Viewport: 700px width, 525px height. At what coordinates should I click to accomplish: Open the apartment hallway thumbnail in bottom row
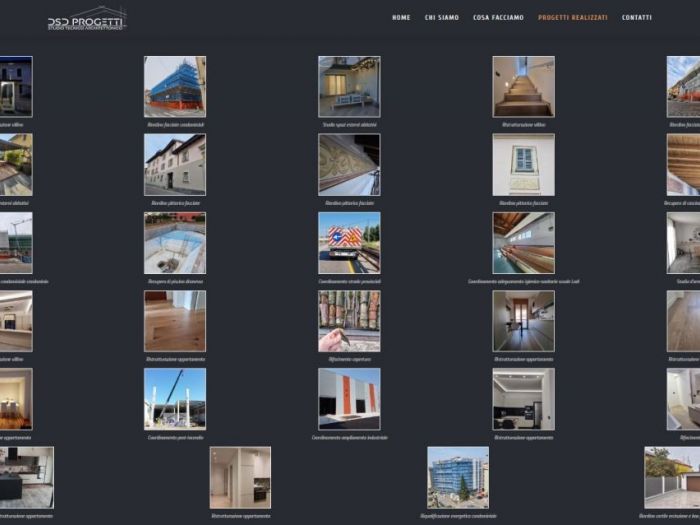[240, 477]
